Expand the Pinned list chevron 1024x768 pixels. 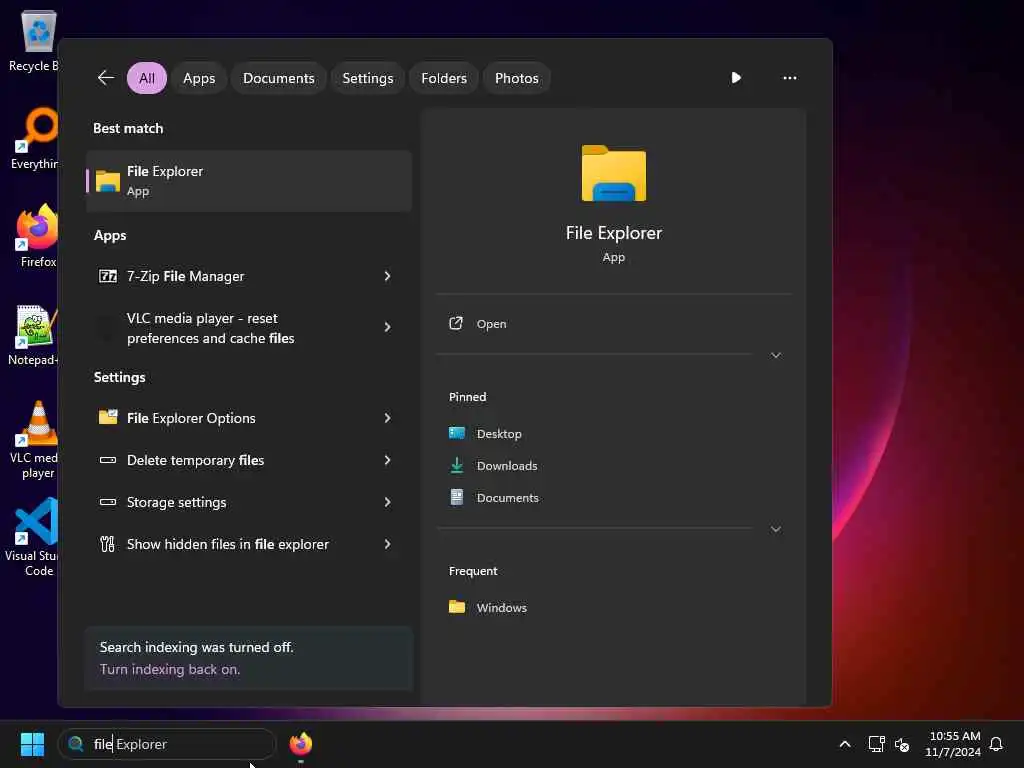pyautogui.click(x=776, y=529)
